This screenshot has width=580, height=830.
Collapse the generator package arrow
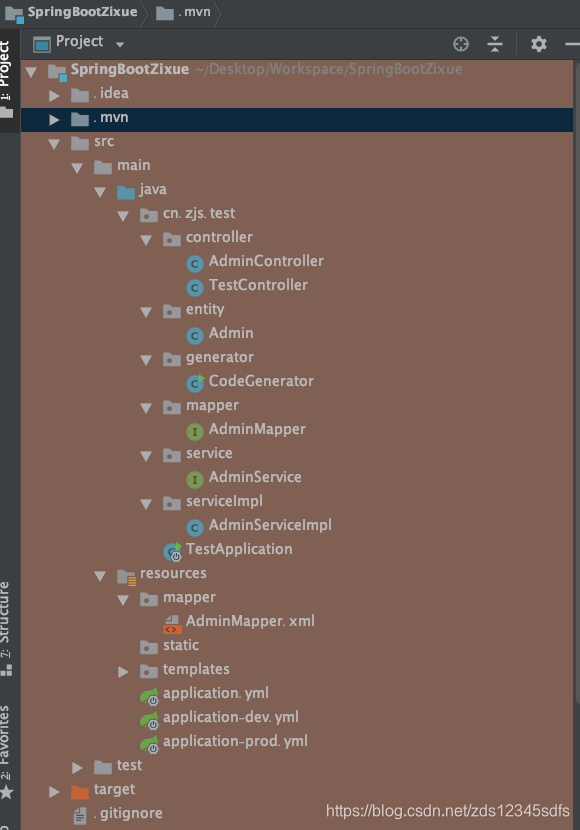point(146,360)
